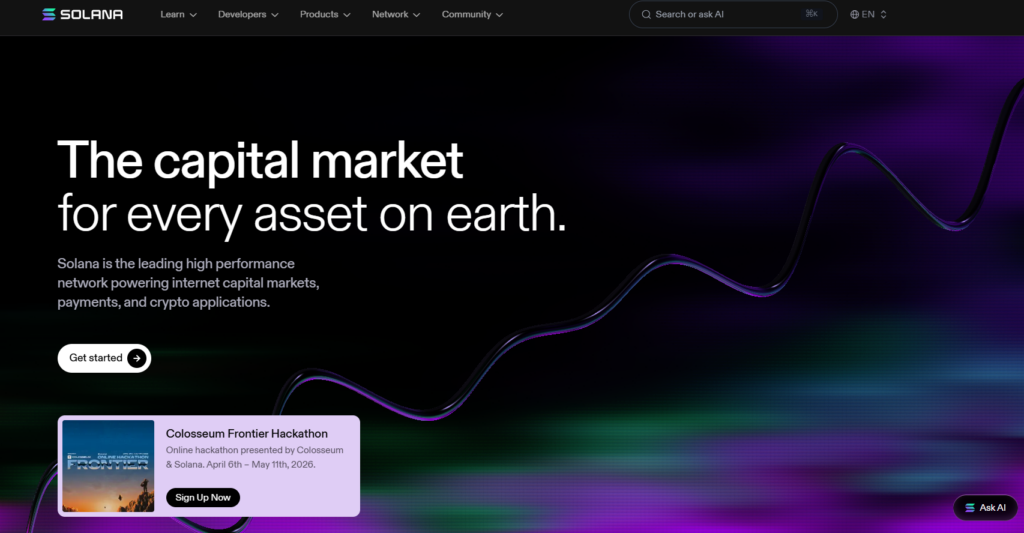
Task: Click the Solana logo in header
Action: [x=82, y=14]
